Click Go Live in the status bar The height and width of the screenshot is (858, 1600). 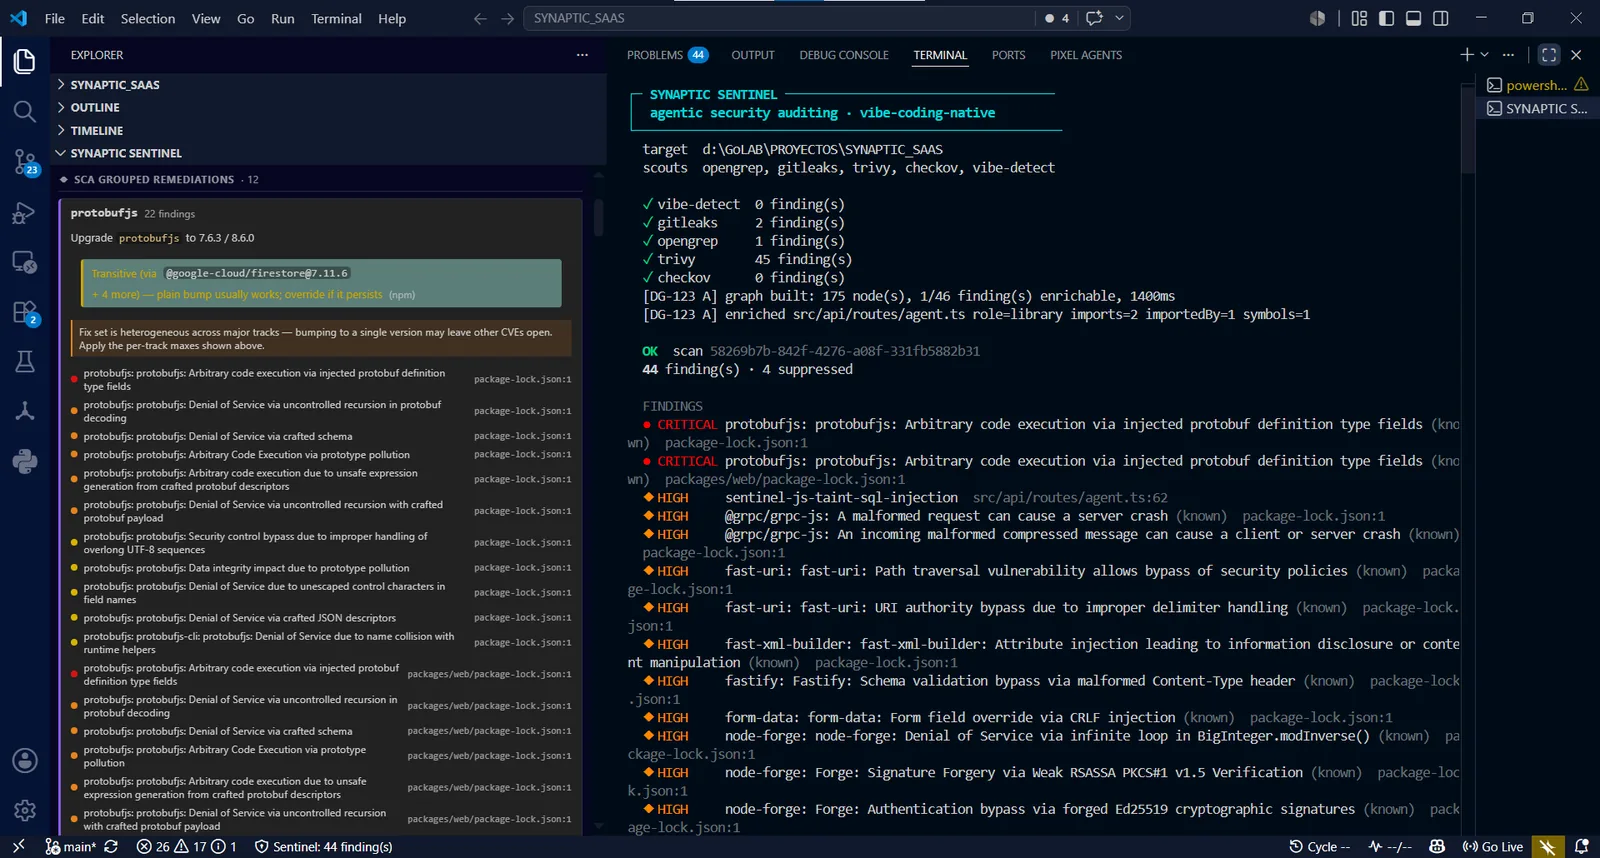point(1493,846)
